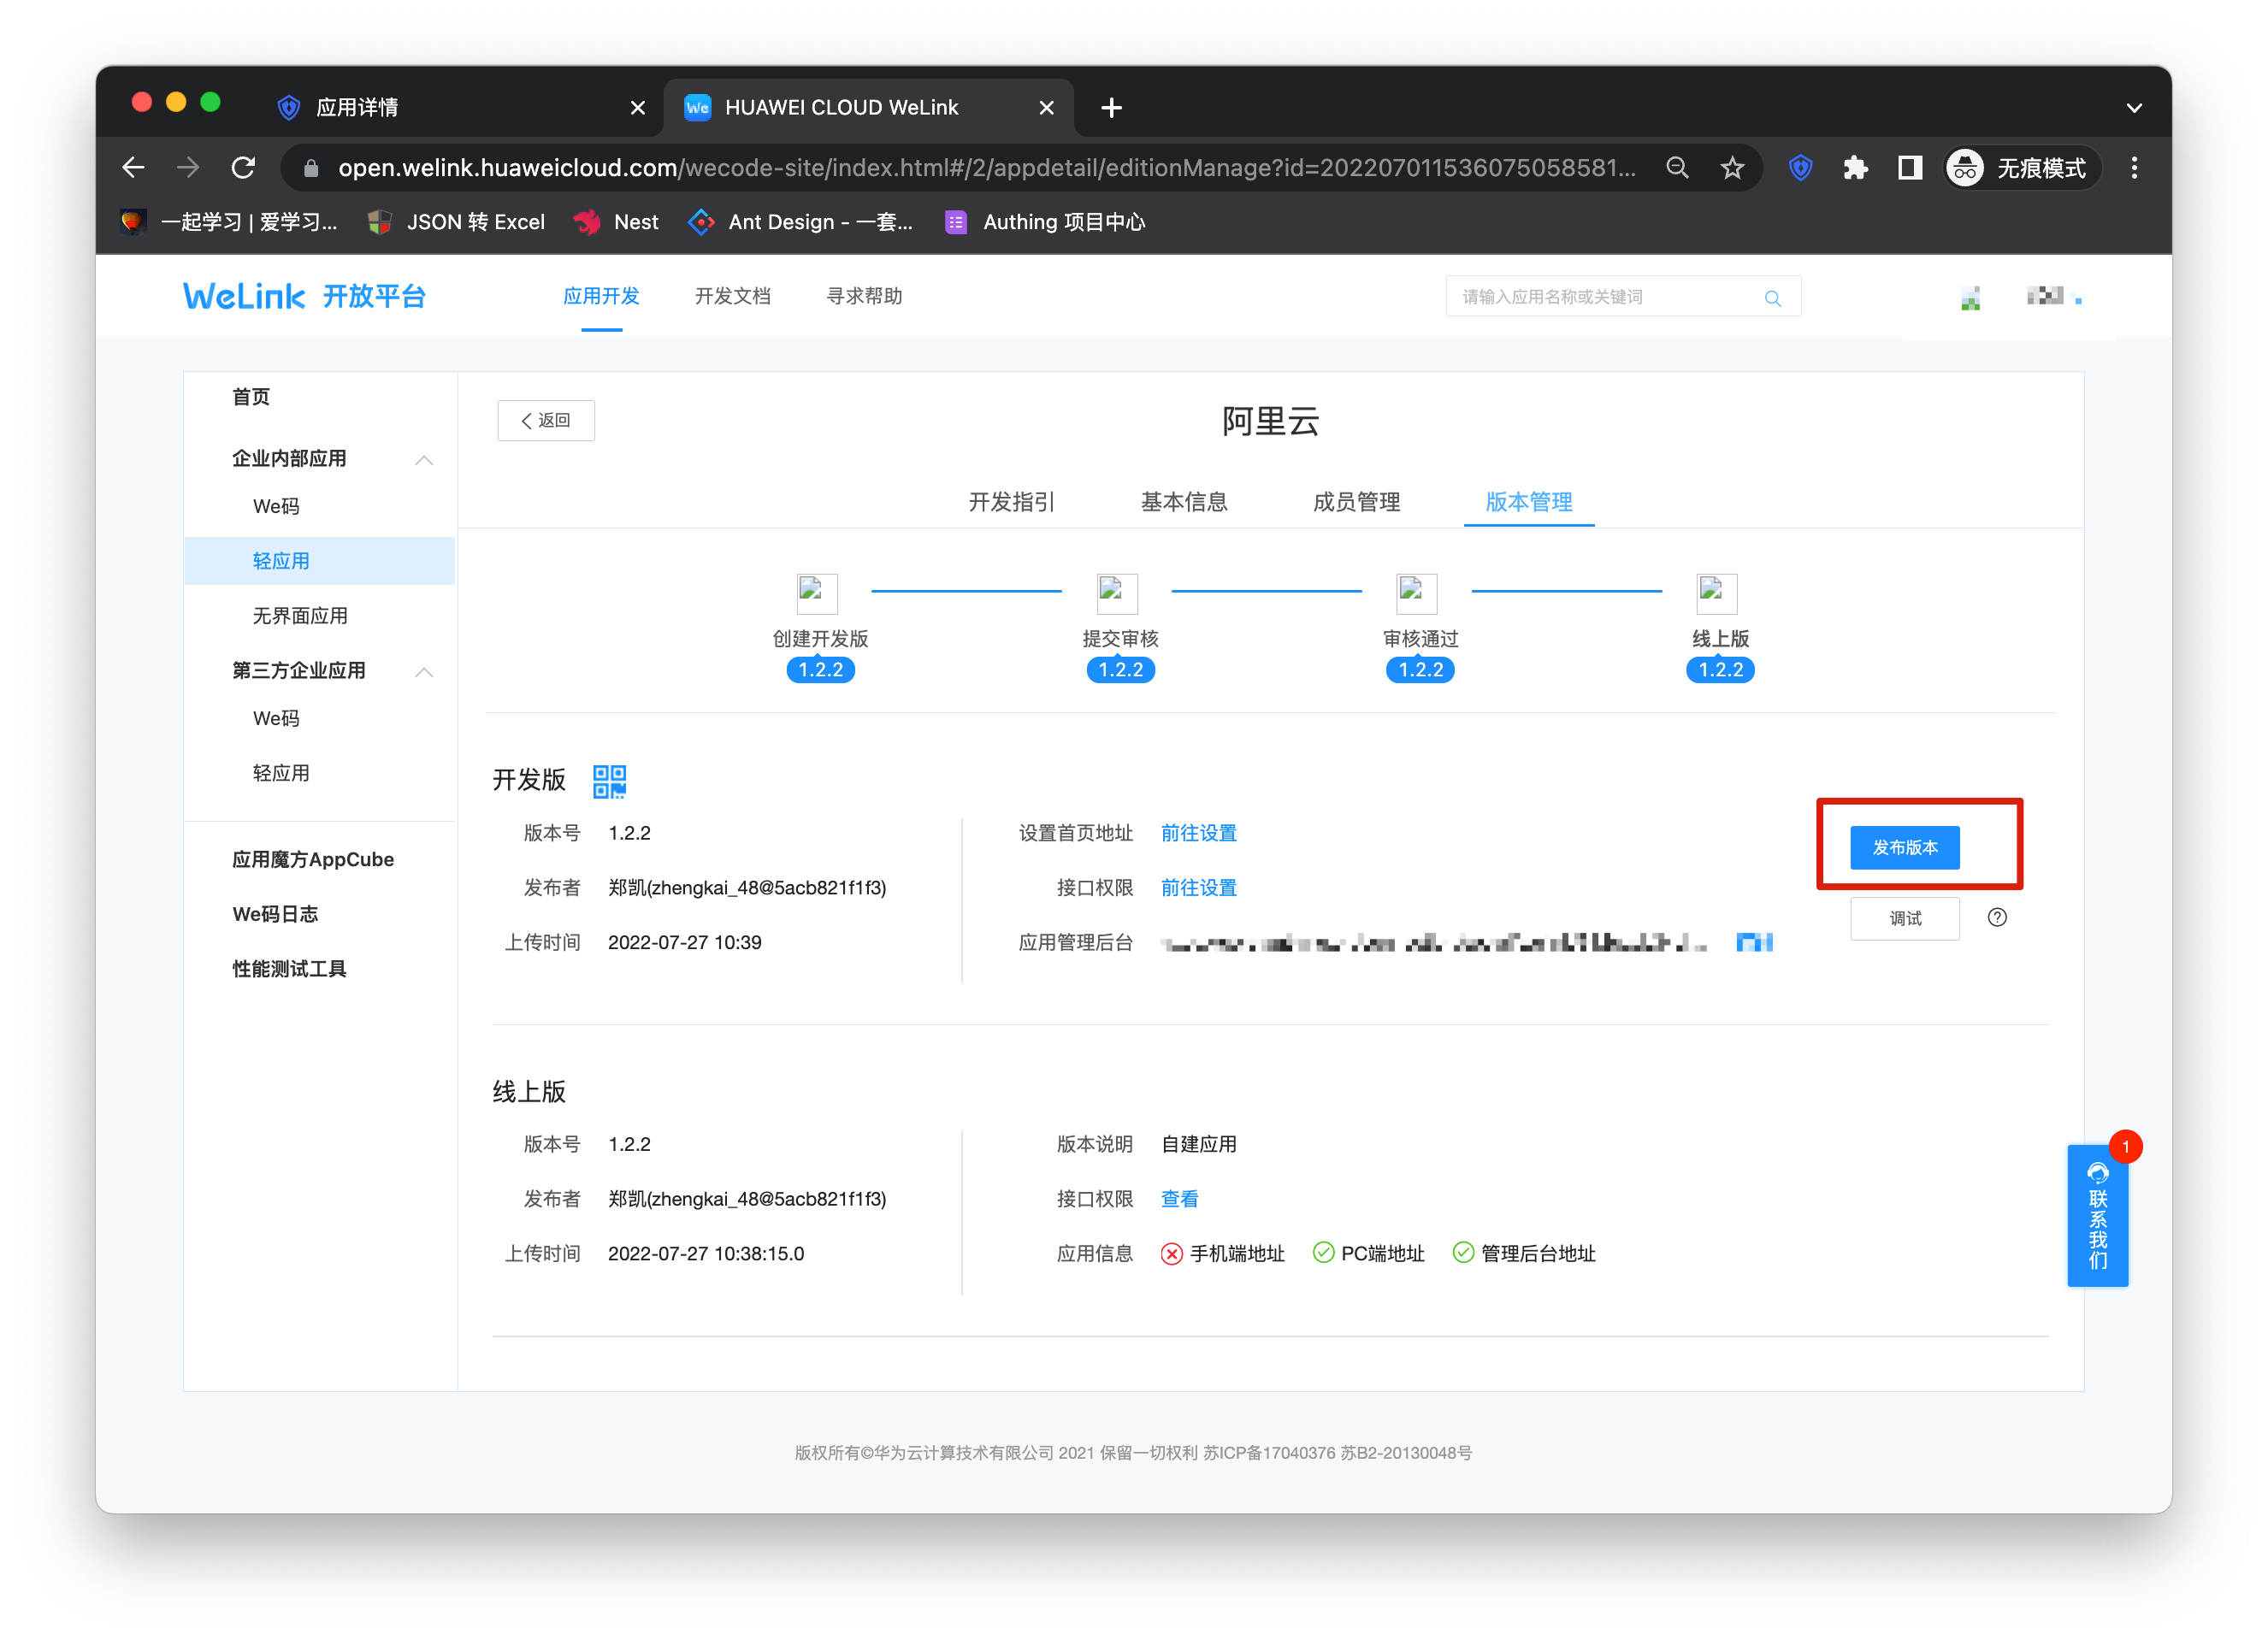Click the search magnifier in the app search box
The height and width of the screenshot is (1640, 2268).
[1772, 297]
